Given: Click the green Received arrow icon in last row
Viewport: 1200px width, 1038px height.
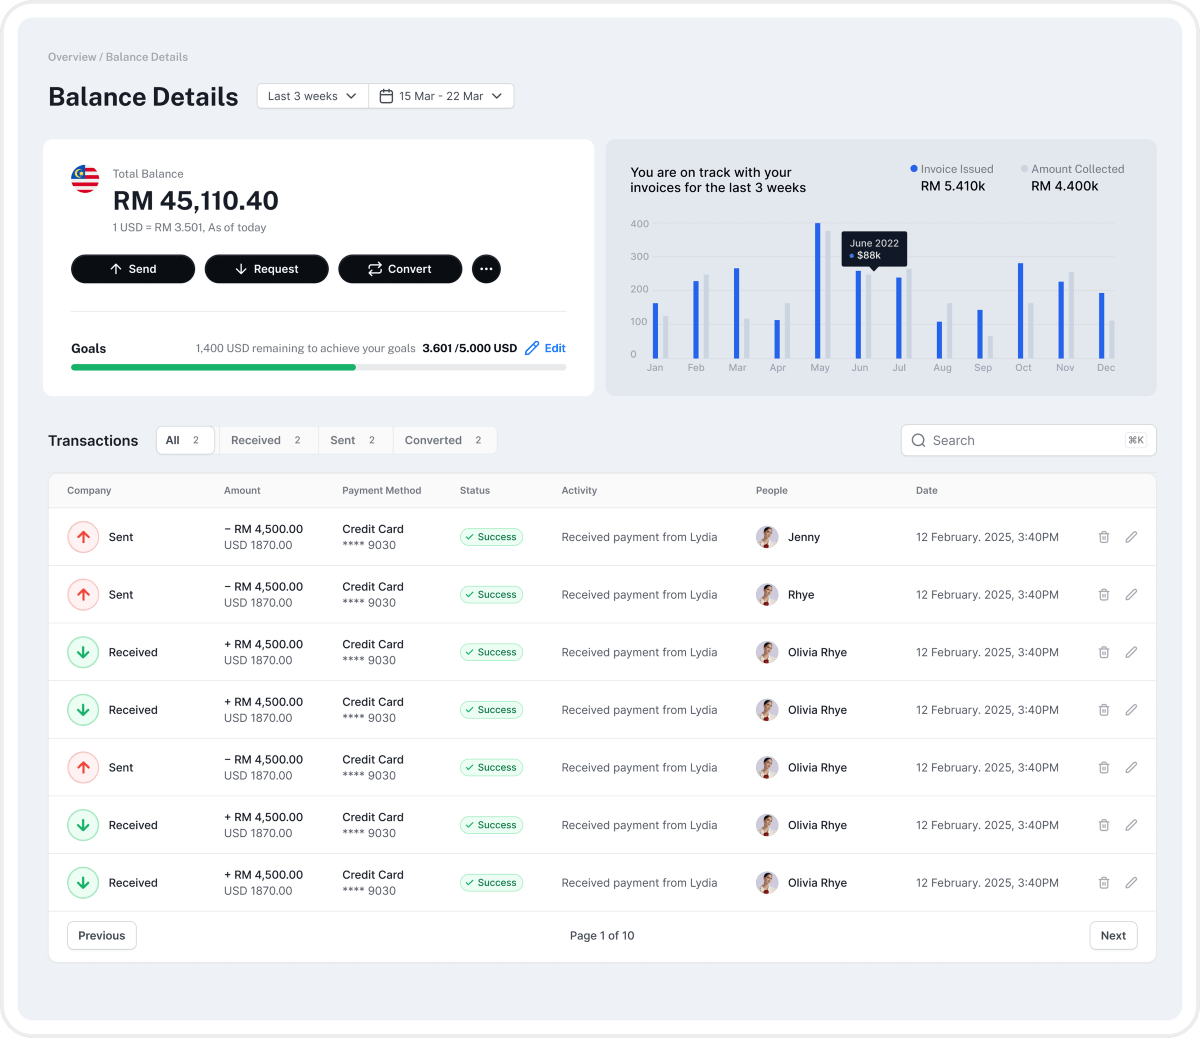Looking at the screenshot, I should tap(83, 883).
